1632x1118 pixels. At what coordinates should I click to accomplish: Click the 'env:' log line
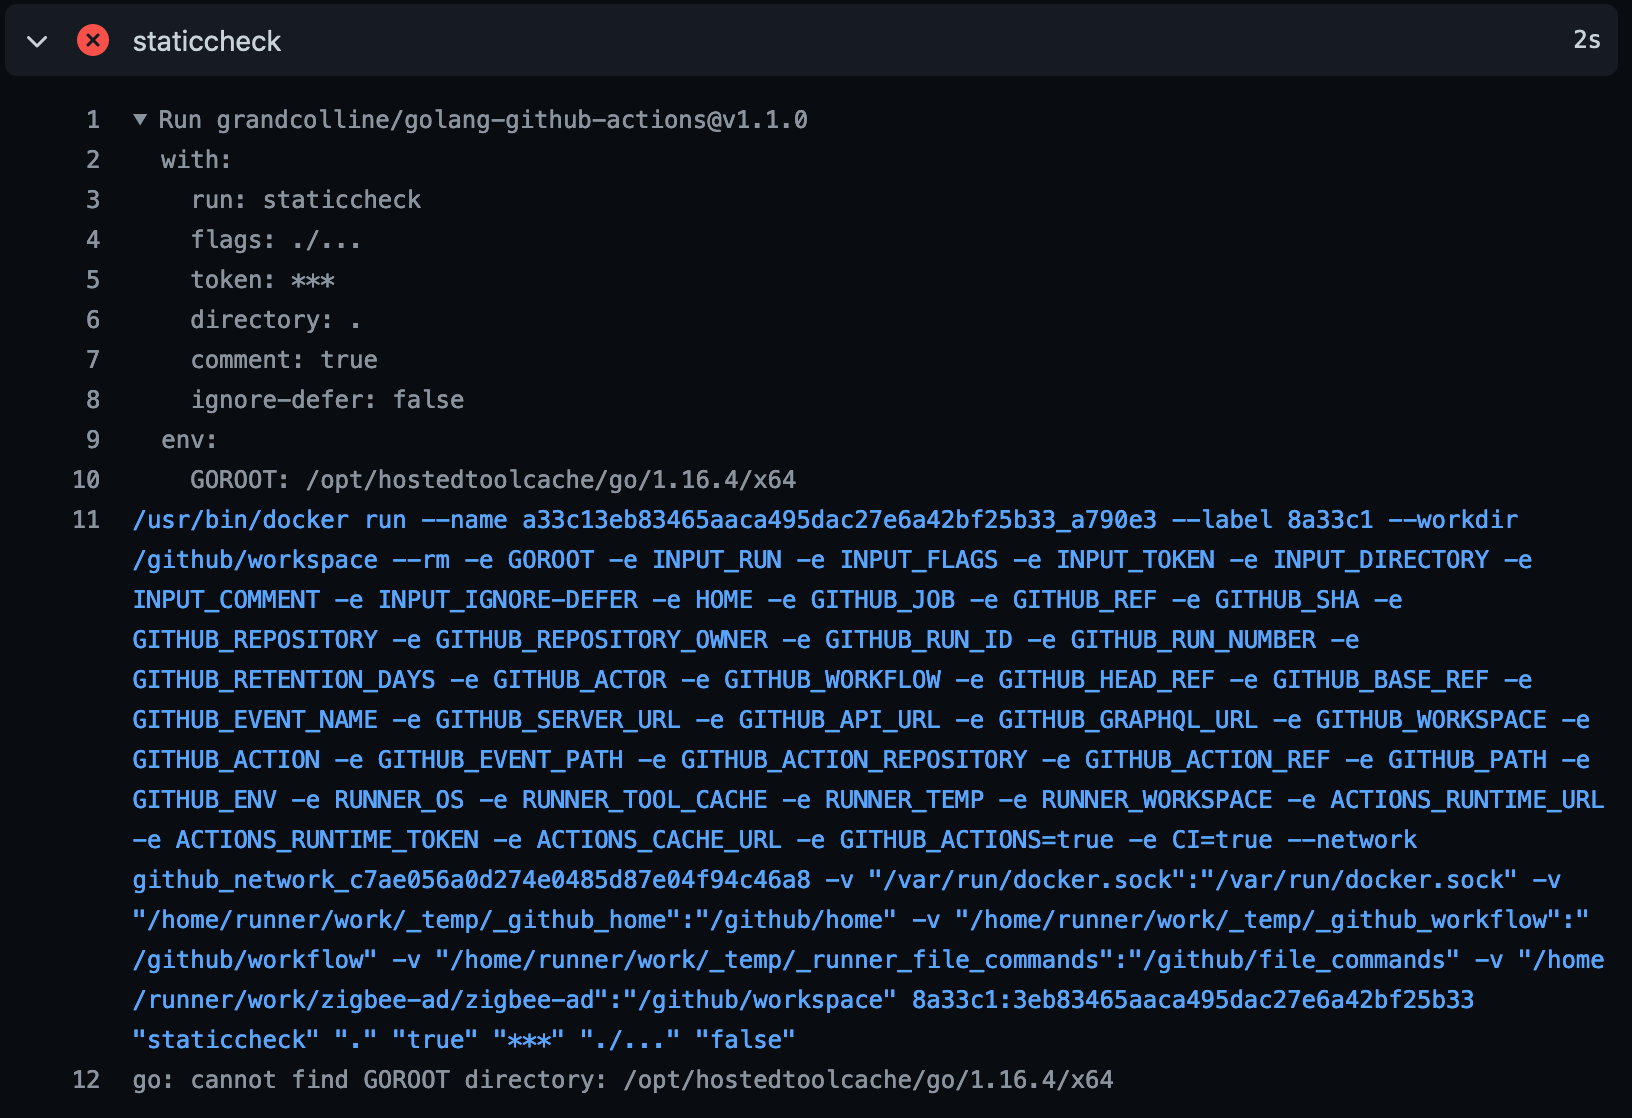click(x=189, y=440)
